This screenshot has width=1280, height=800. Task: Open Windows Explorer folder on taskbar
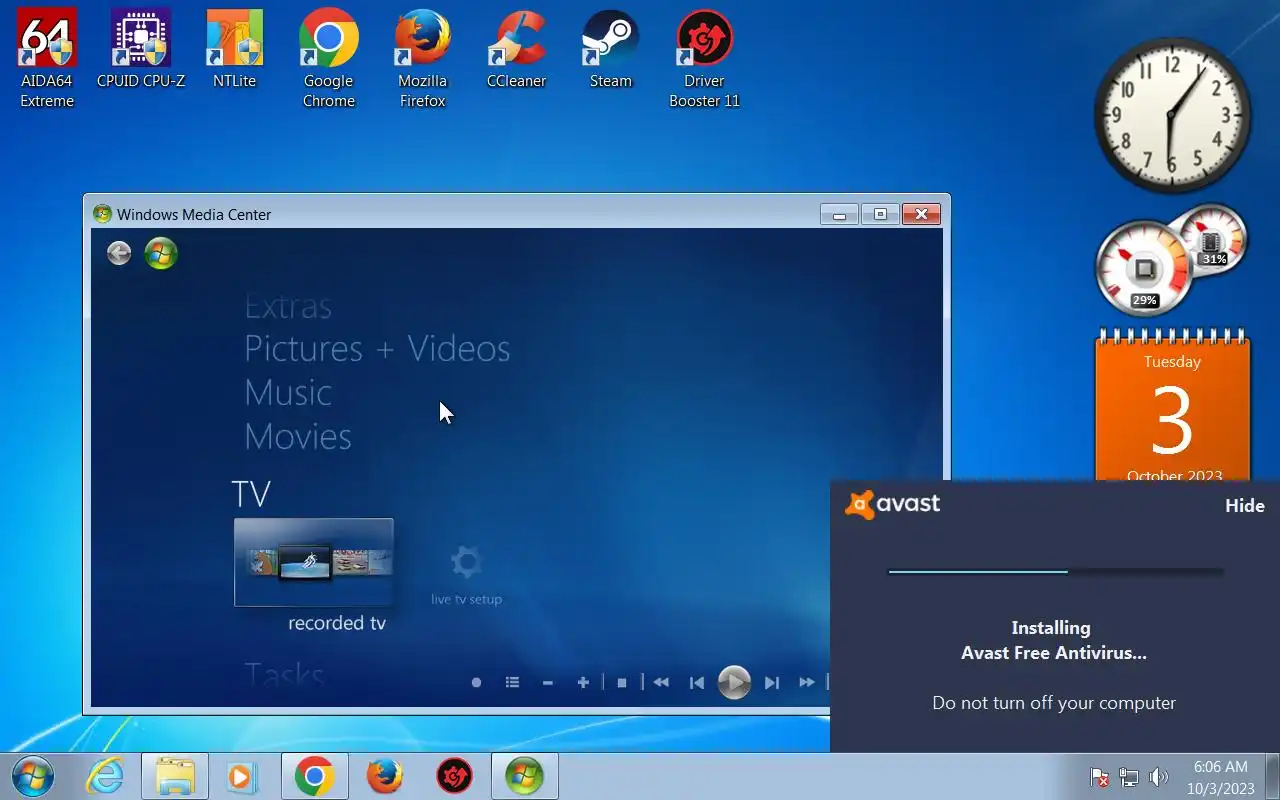(175, 776)
